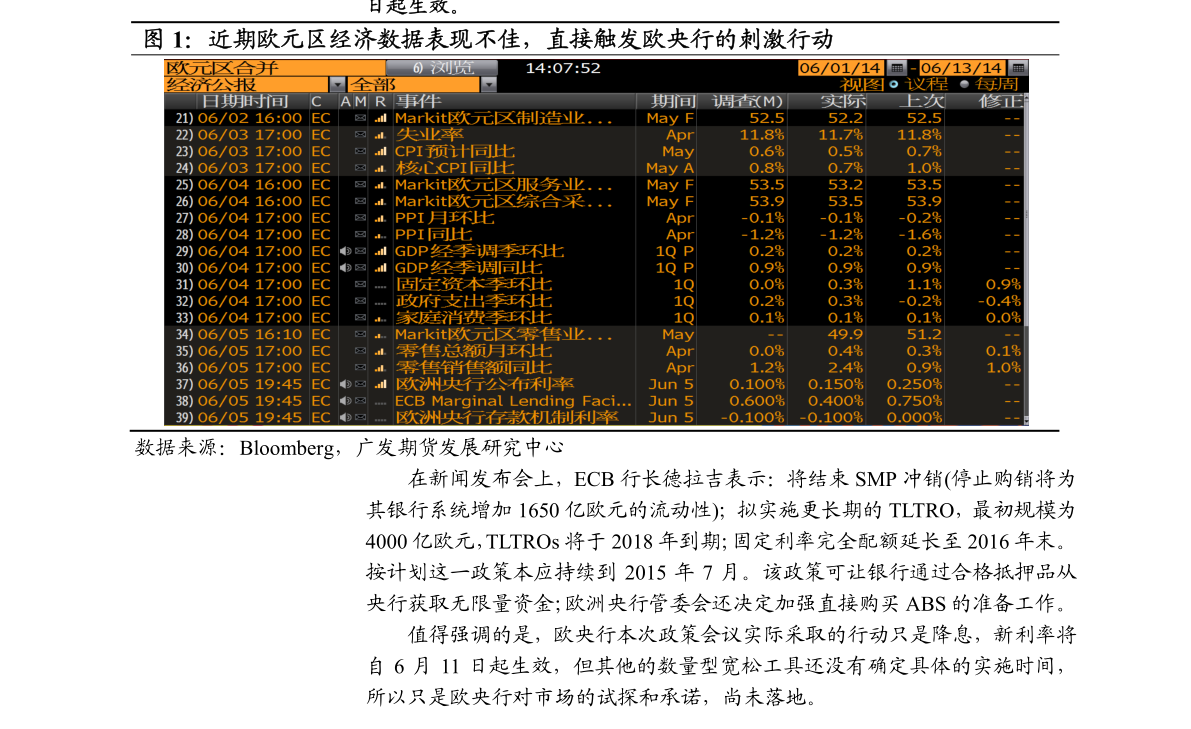Click the events table vertical scrollbar
The height and width of the screenshot is (729, 1191).
[x=1026, y=259]
